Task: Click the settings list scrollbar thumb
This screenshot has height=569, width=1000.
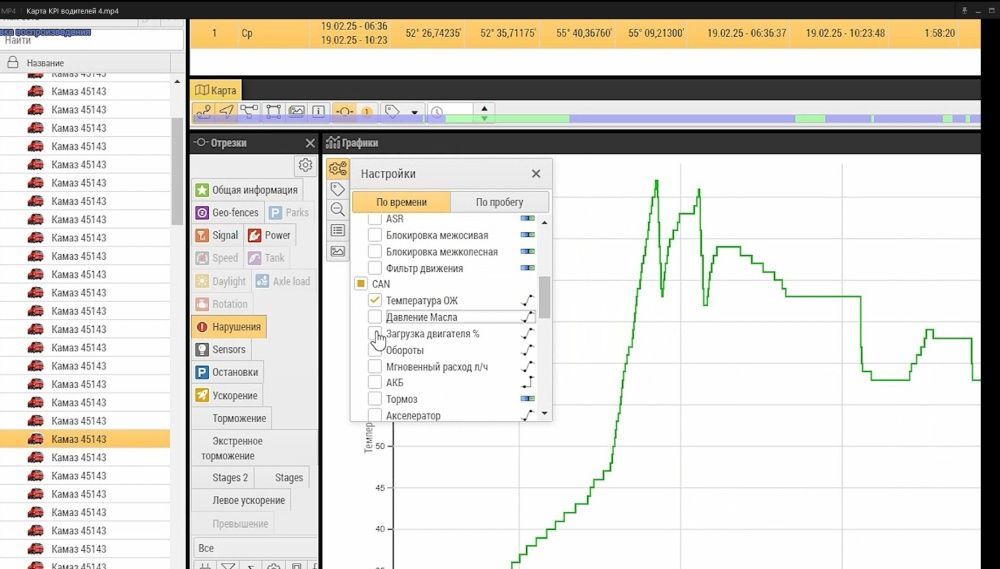Action: [545, 297]
